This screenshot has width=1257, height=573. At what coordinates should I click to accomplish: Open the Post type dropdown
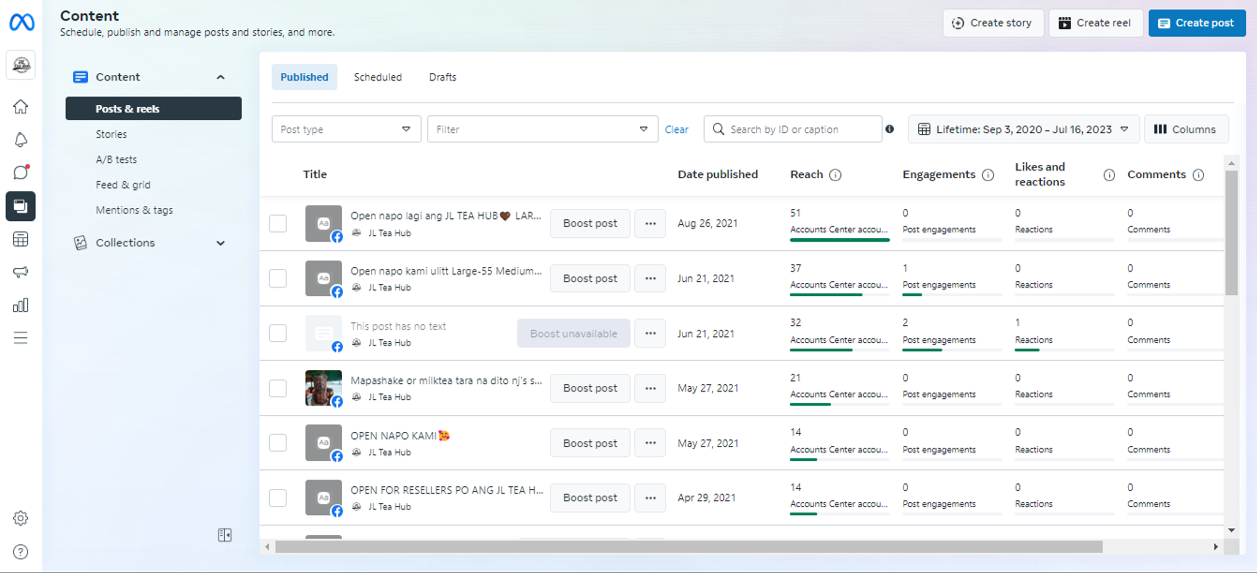pos(347,129)
